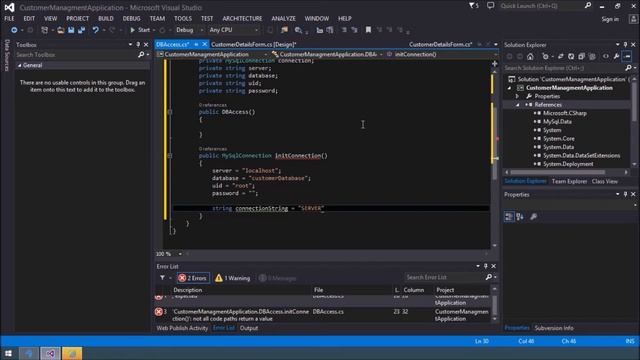Click the Save icon in toolbar

(71, 30)
